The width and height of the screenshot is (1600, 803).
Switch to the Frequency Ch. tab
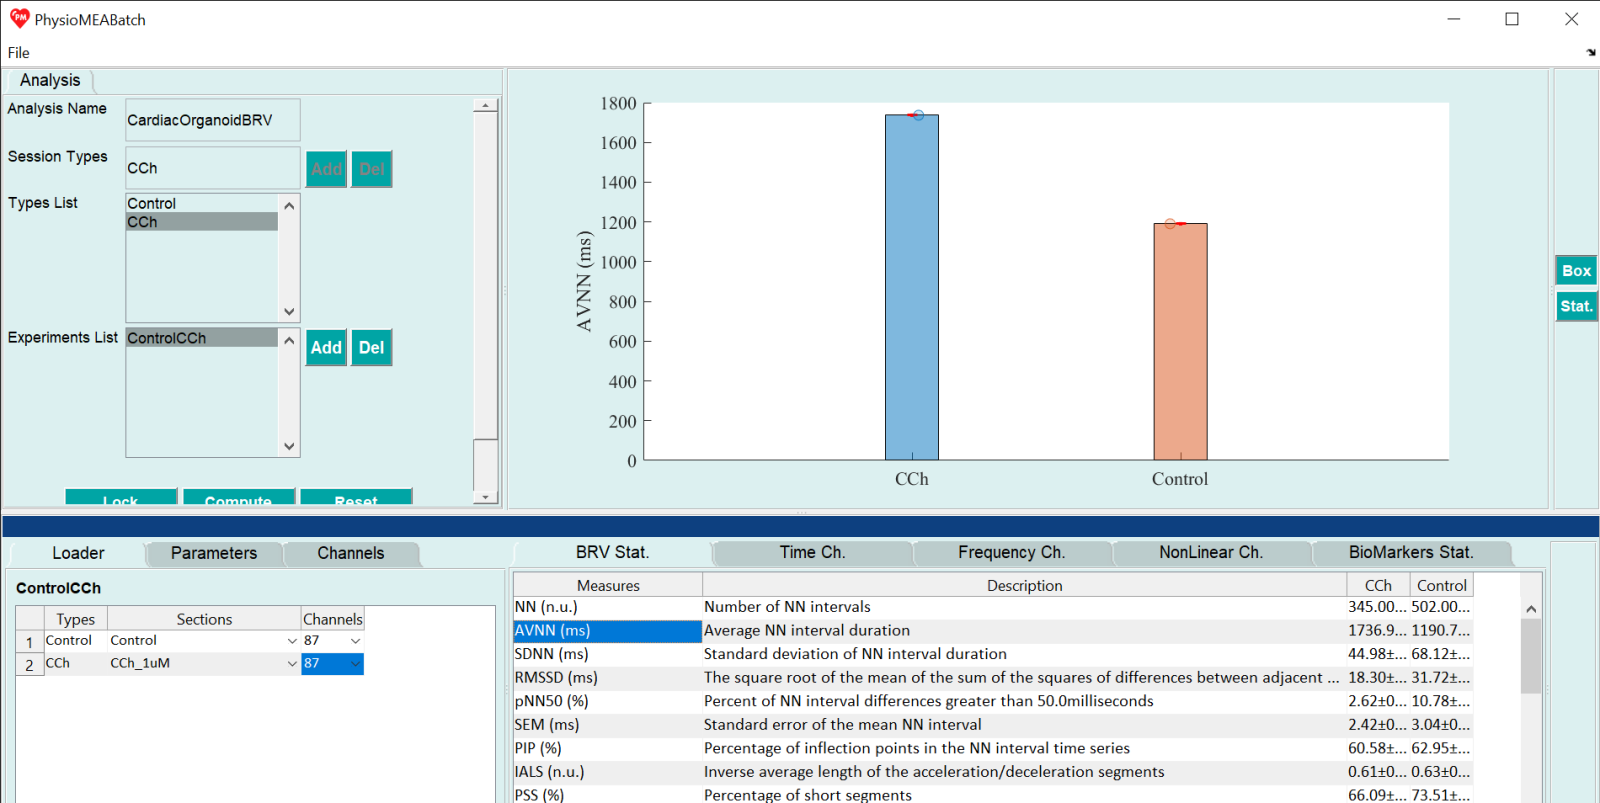pyautogui.click(x=1011, y=552)
